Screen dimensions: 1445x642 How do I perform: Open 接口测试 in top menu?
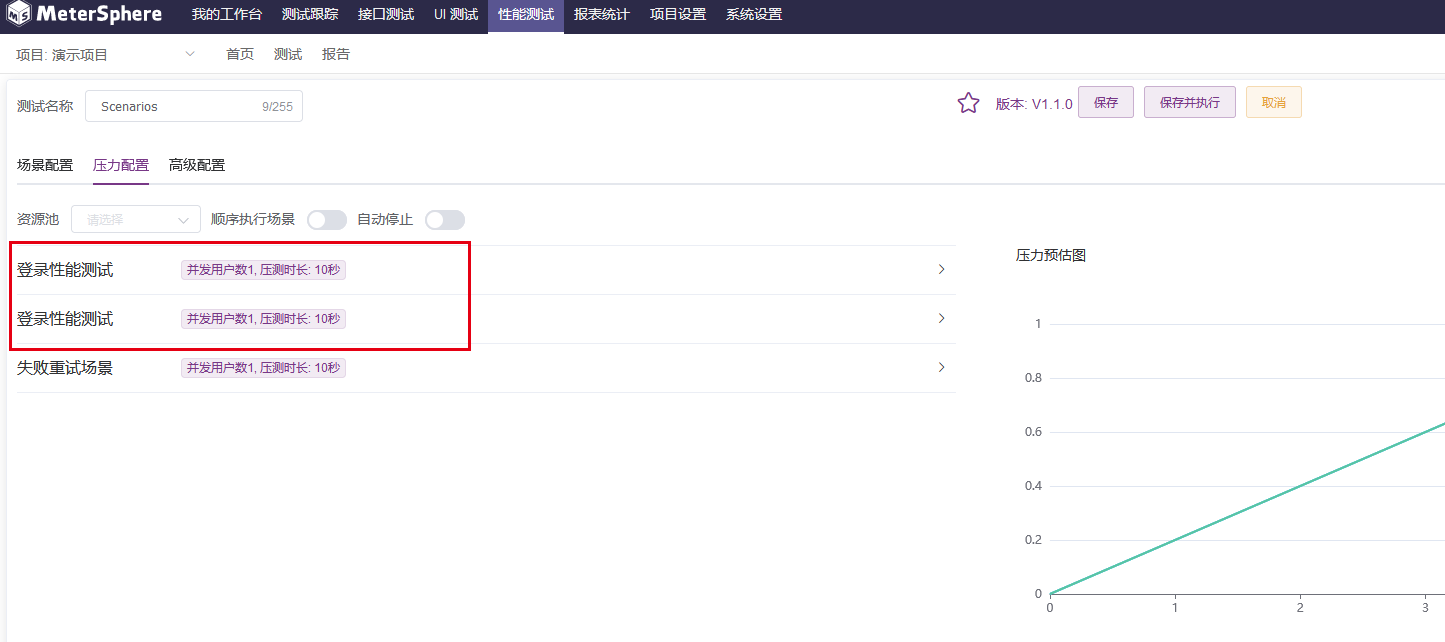click(386, 15)
